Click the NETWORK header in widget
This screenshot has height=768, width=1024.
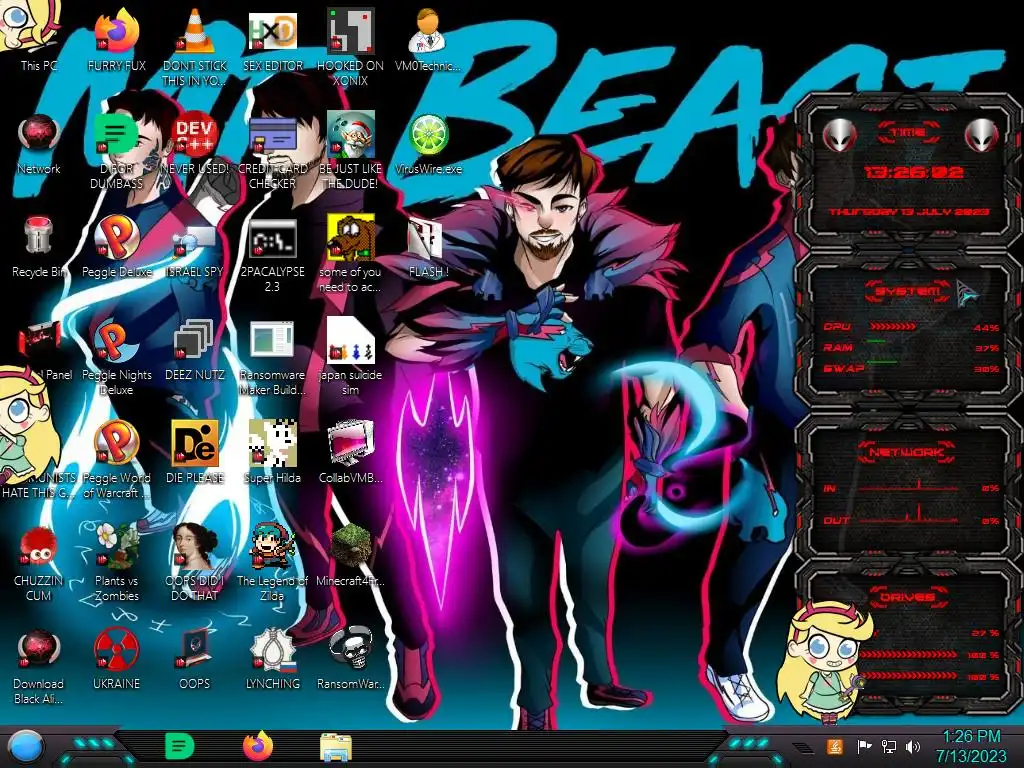tap(906, 451)
